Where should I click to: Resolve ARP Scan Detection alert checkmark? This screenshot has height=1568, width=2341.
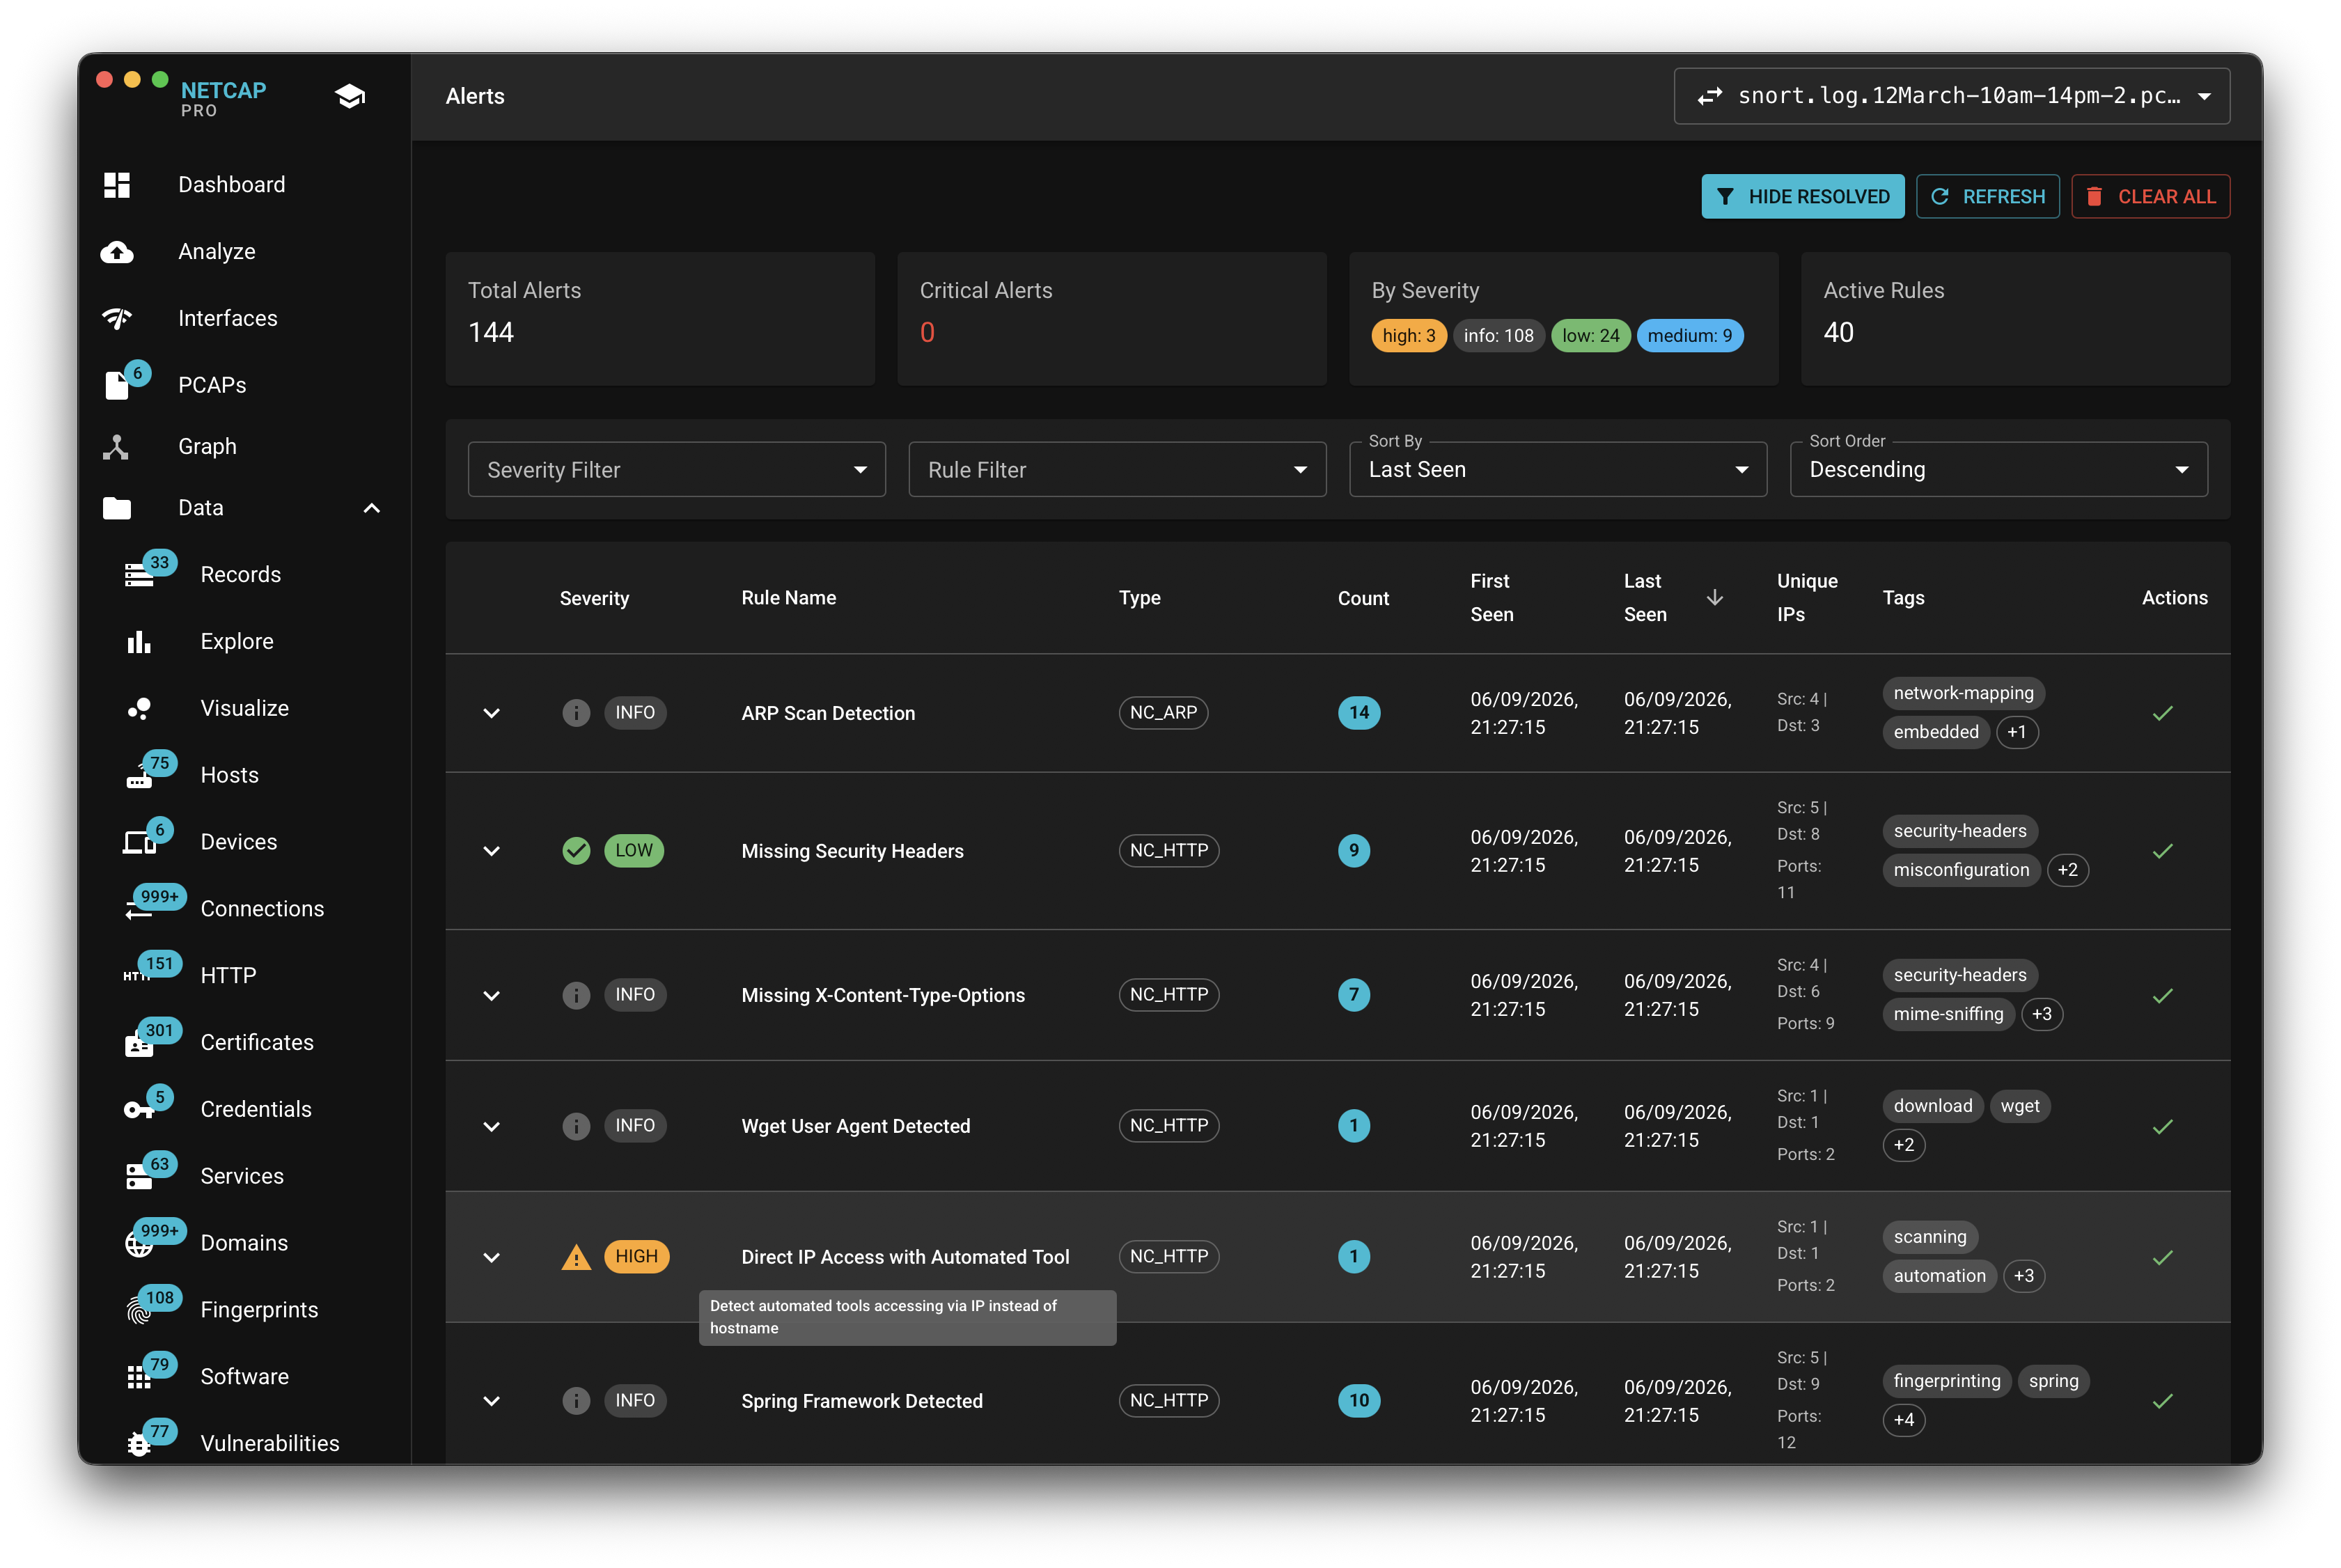coord(2162,713)
